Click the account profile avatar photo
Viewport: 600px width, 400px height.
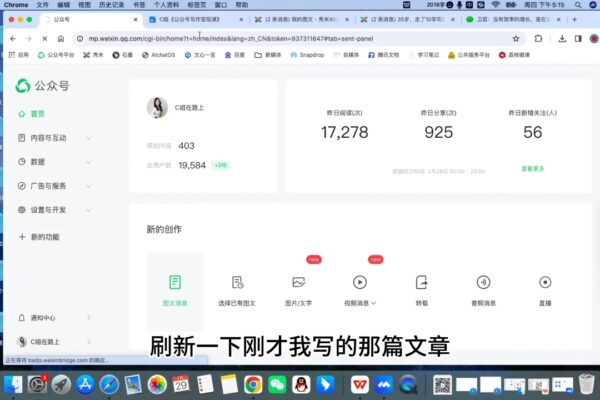[157, 108]
